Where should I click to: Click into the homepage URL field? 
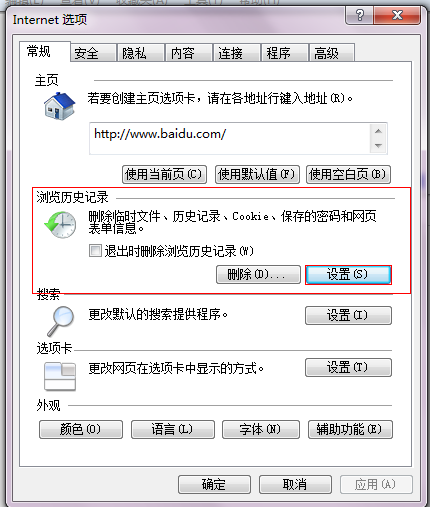pyautogui.click(x=230, y=138)
